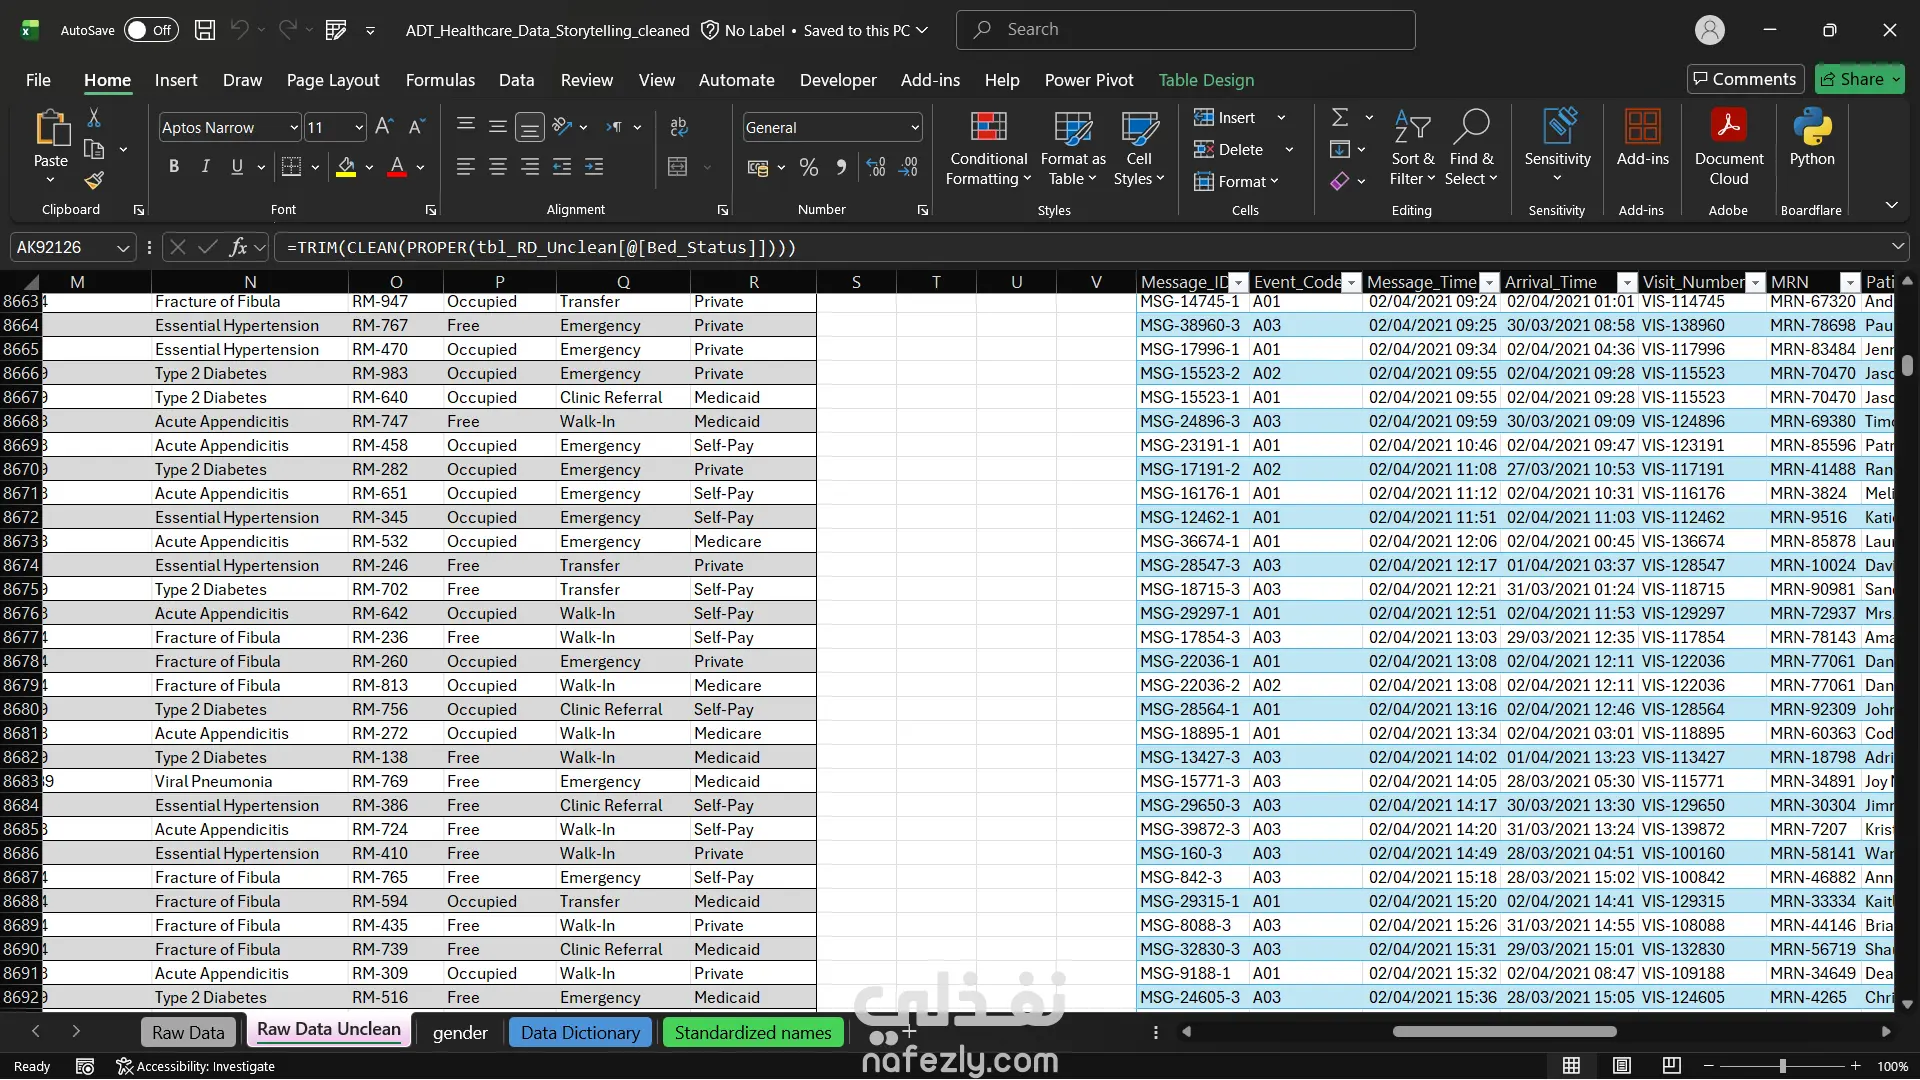Viewport: 1920px width, 1080px height.
Task: Switch to the Table Design tab
Action: [x=1206, y=80]
